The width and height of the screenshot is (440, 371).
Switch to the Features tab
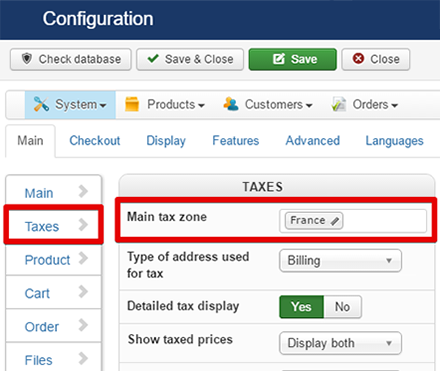[236, 141]
